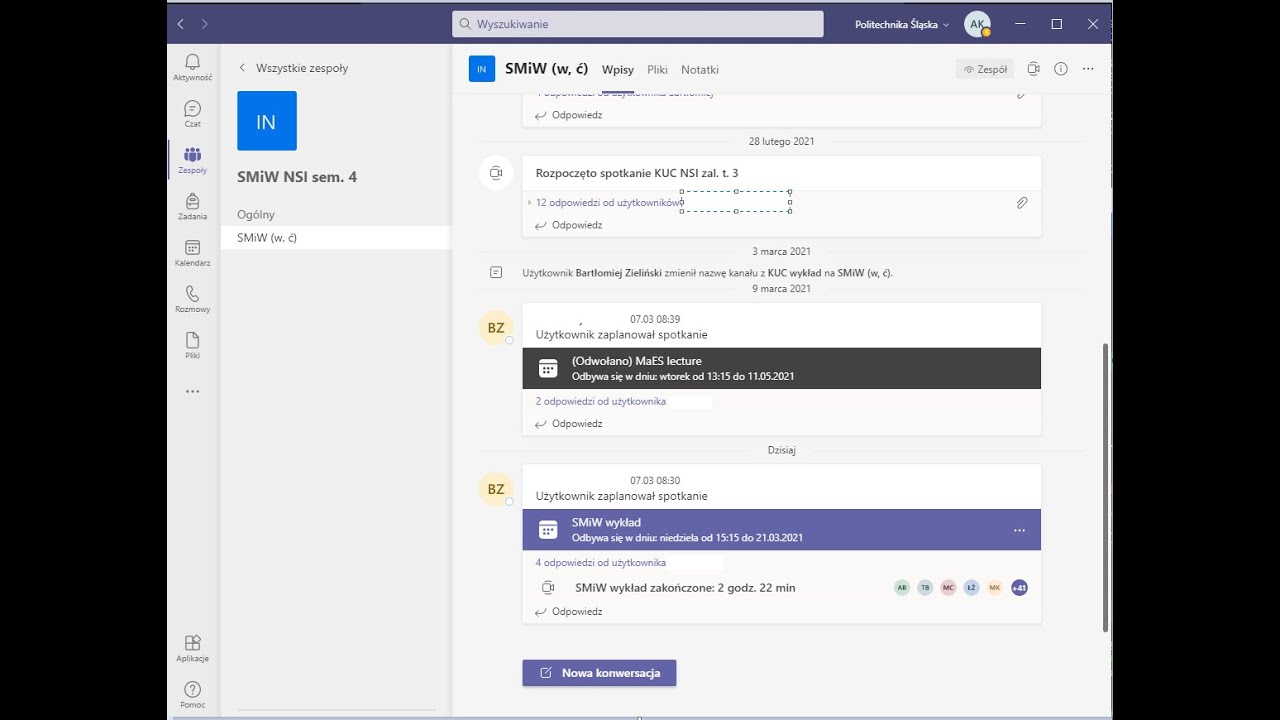Click the meeting video icon beside the KUC NSI post

(495, 173)
